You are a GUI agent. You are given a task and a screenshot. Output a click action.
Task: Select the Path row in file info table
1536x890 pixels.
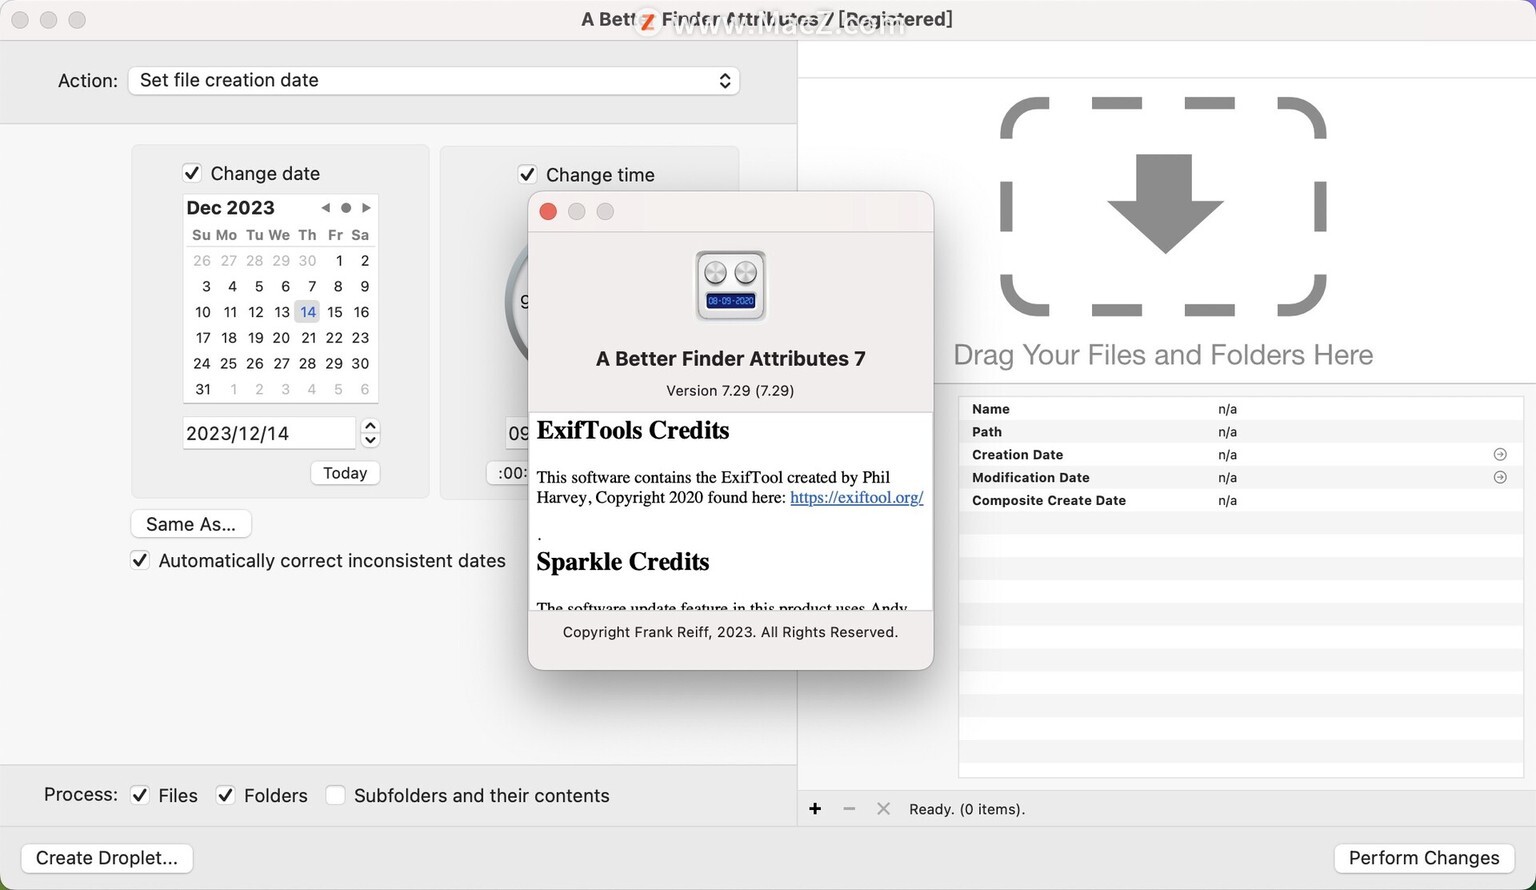tap(1241, 432)
